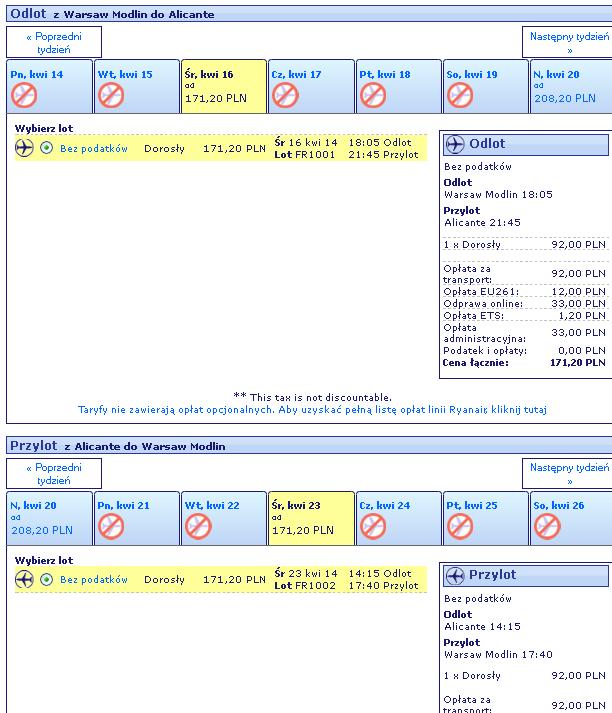Go to previous week for return flights

click(x=54, y=473)
